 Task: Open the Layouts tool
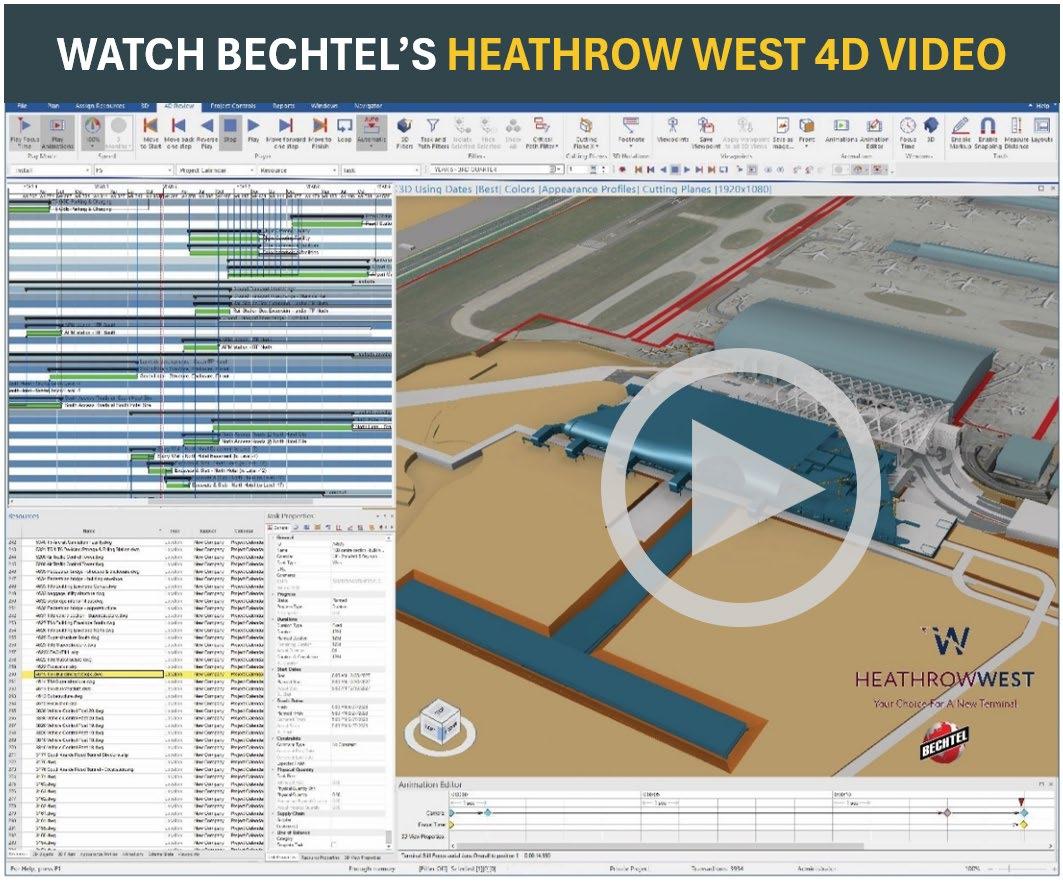pos(1042,130)
